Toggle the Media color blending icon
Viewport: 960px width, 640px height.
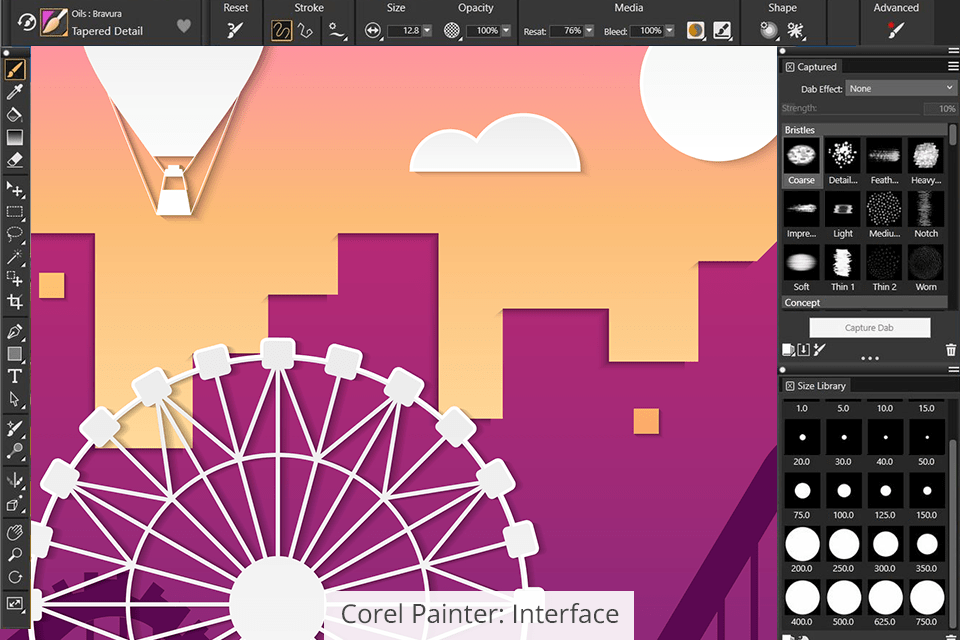point(696,30)
